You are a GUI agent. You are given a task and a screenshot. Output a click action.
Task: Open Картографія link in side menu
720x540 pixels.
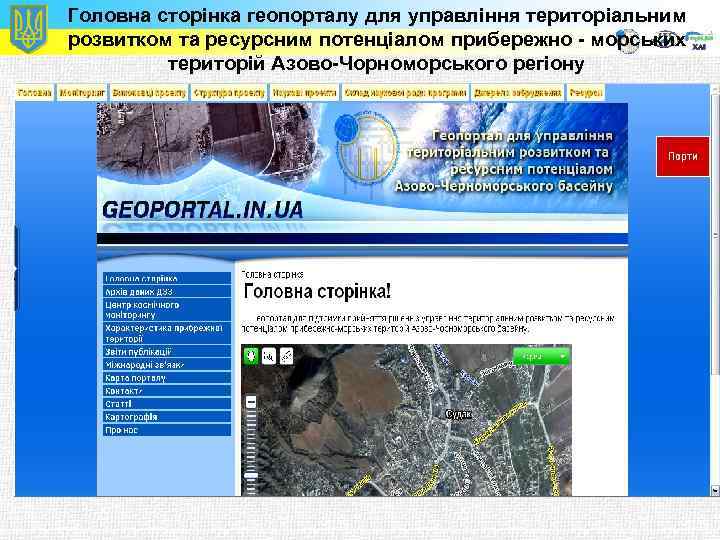pos(167,417)
